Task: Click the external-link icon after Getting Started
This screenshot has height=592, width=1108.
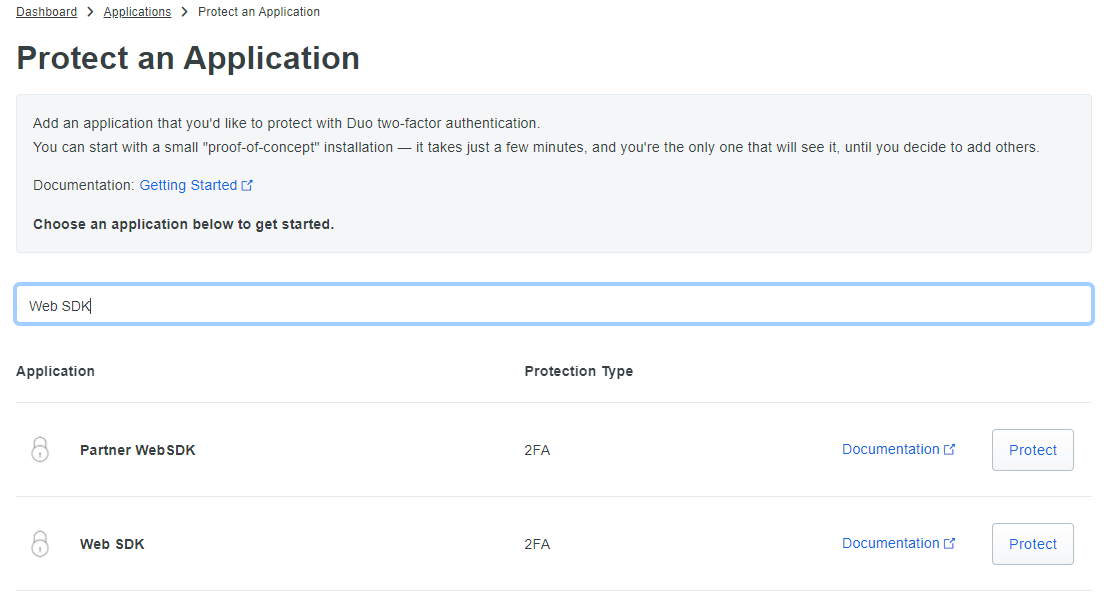Action: coord(246,185)
